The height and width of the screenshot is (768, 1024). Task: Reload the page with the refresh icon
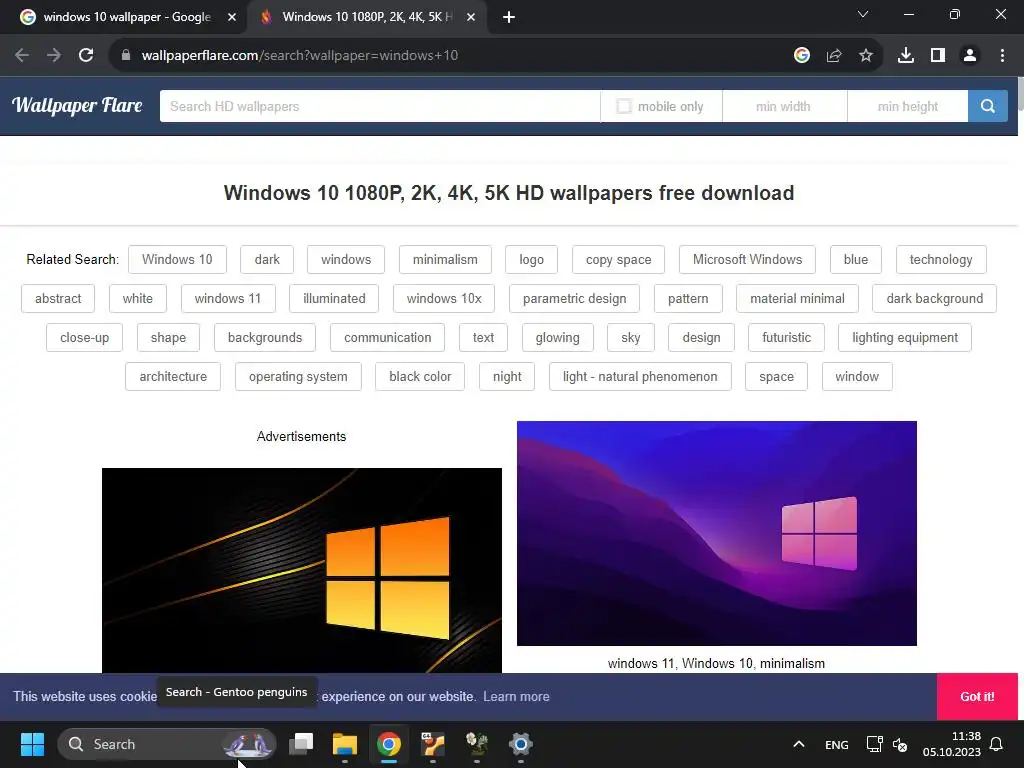click(86, 56)
